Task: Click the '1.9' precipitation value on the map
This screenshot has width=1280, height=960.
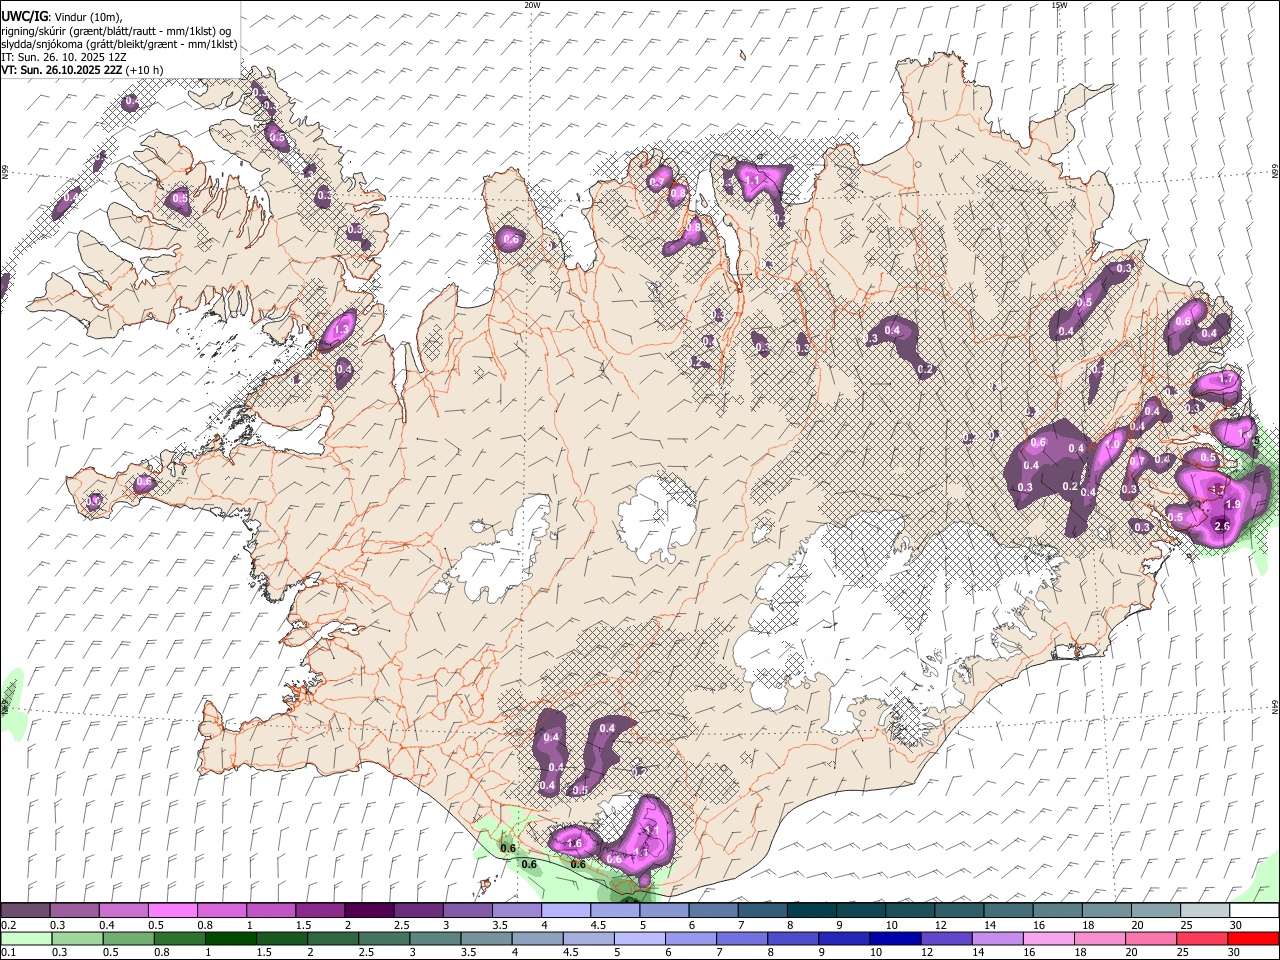Action: [x=1233, y=504]
